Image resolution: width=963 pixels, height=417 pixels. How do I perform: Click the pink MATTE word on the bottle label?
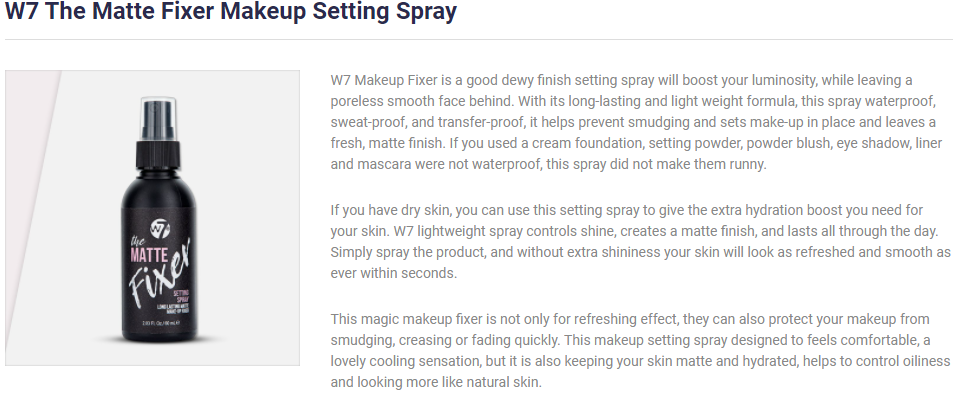[x=150, y=253]
